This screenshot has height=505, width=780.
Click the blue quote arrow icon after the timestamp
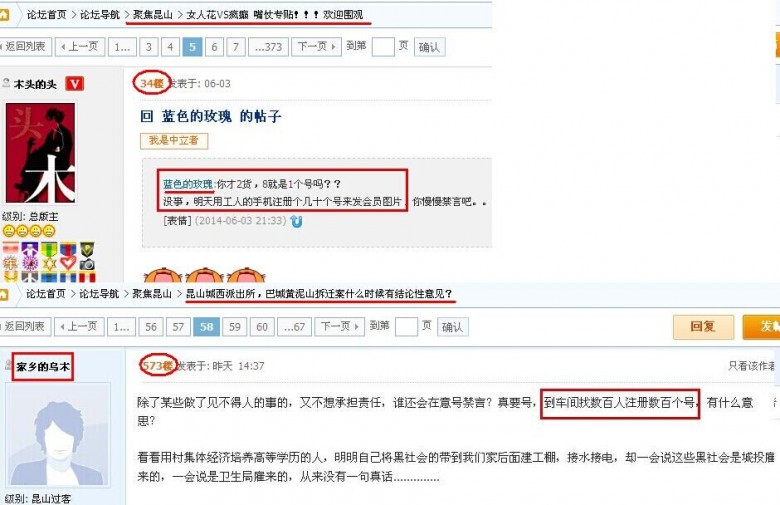(x=296, y=221)
